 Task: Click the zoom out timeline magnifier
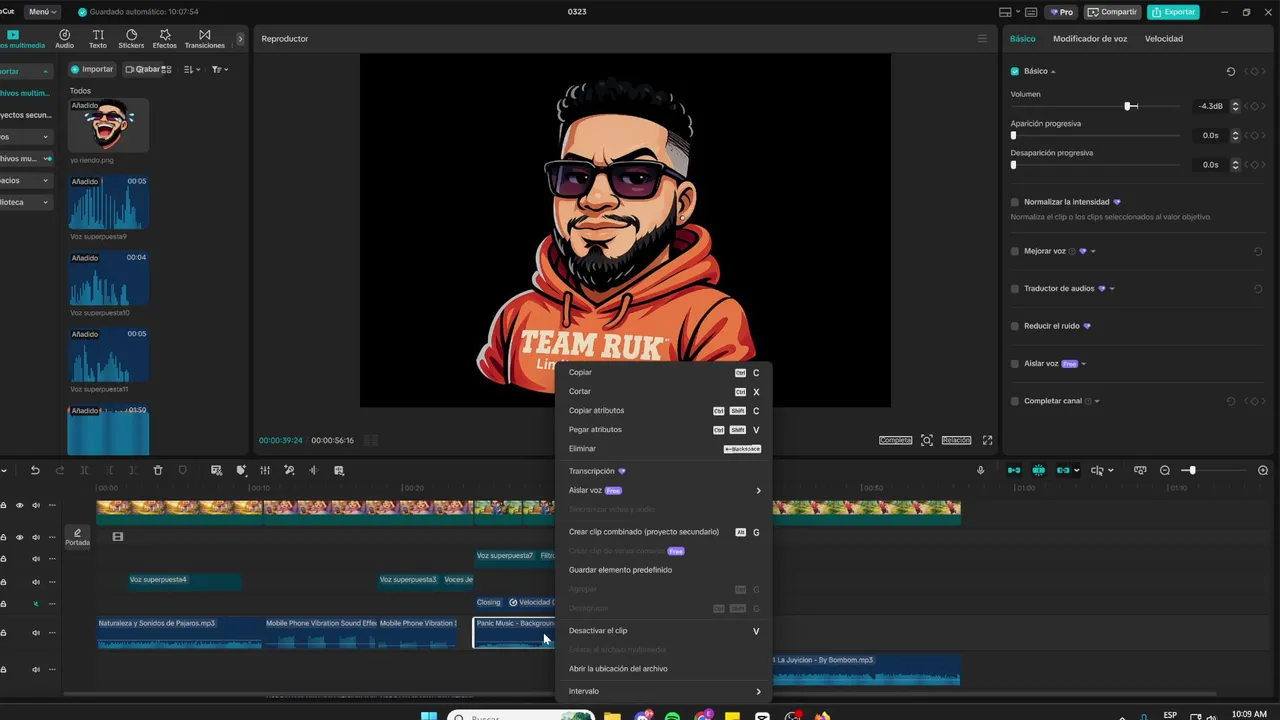(1165, 470)
